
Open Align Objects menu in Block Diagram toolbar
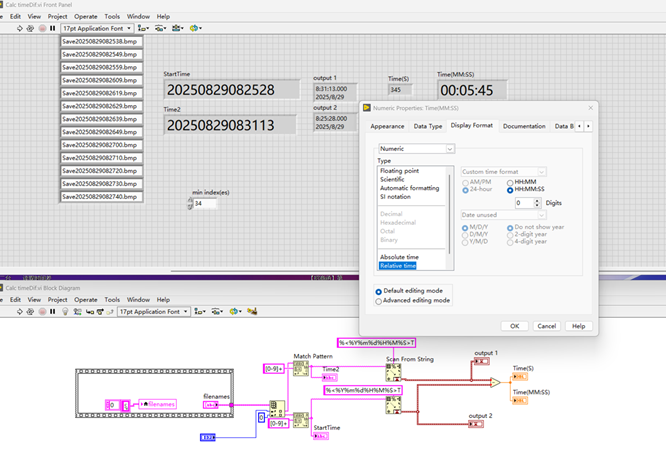pyautogui.click(x=199, y=311)
